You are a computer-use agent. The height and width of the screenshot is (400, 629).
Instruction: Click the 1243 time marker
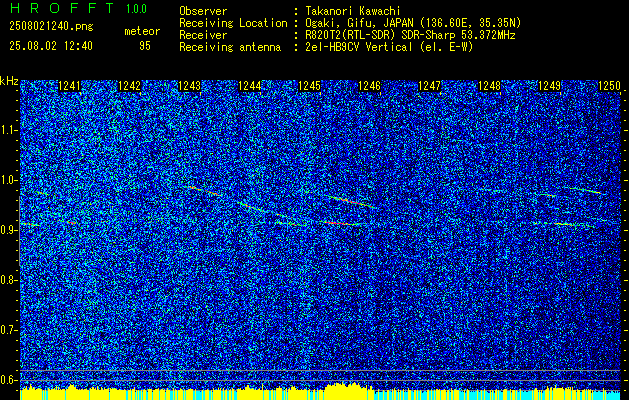point(189,86)
